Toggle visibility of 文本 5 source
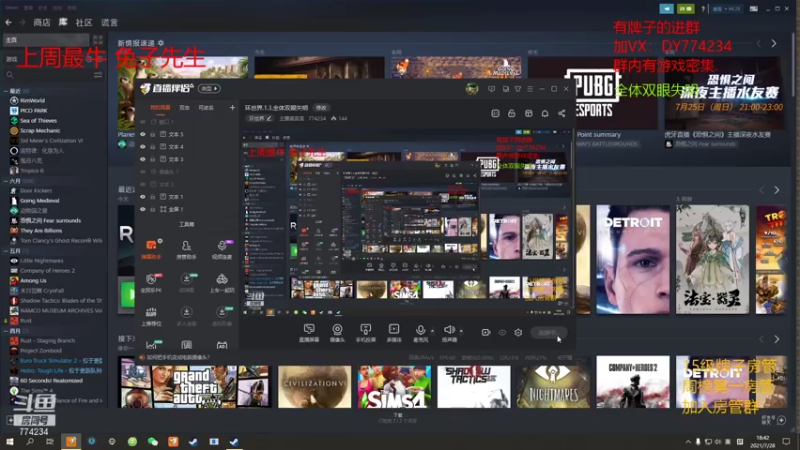Screen dimensions: 800x450 point(143,134)
